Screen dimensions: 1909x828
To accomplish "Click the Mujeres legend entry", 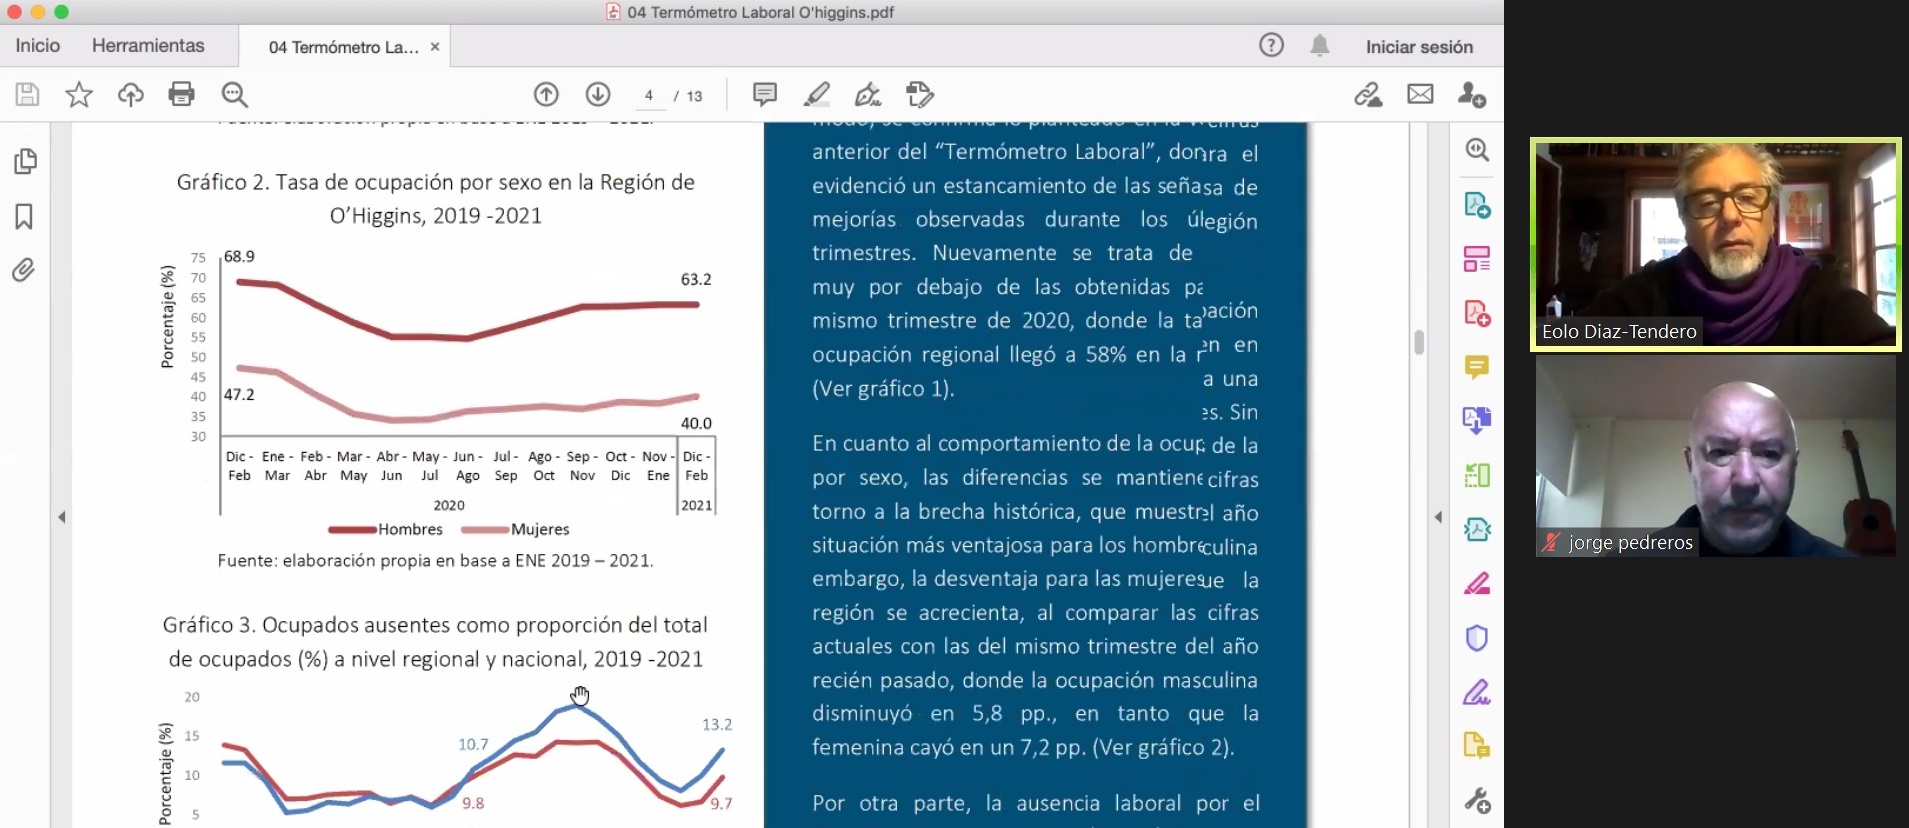I will (515, 529).
